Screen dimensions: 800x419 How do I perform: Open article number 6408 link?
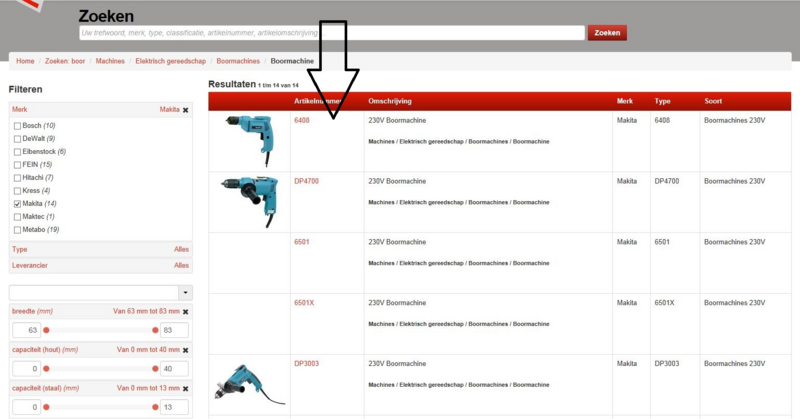coord(302,120)
